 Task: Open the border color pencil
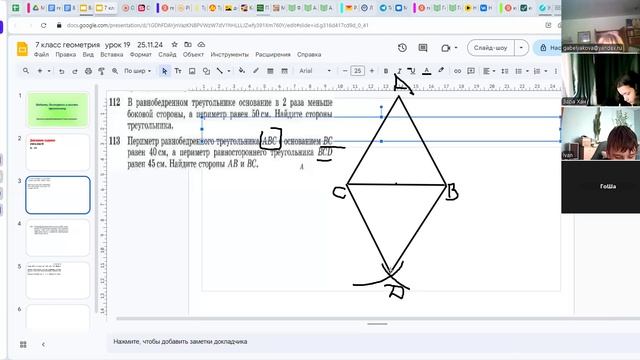point(256,71)
